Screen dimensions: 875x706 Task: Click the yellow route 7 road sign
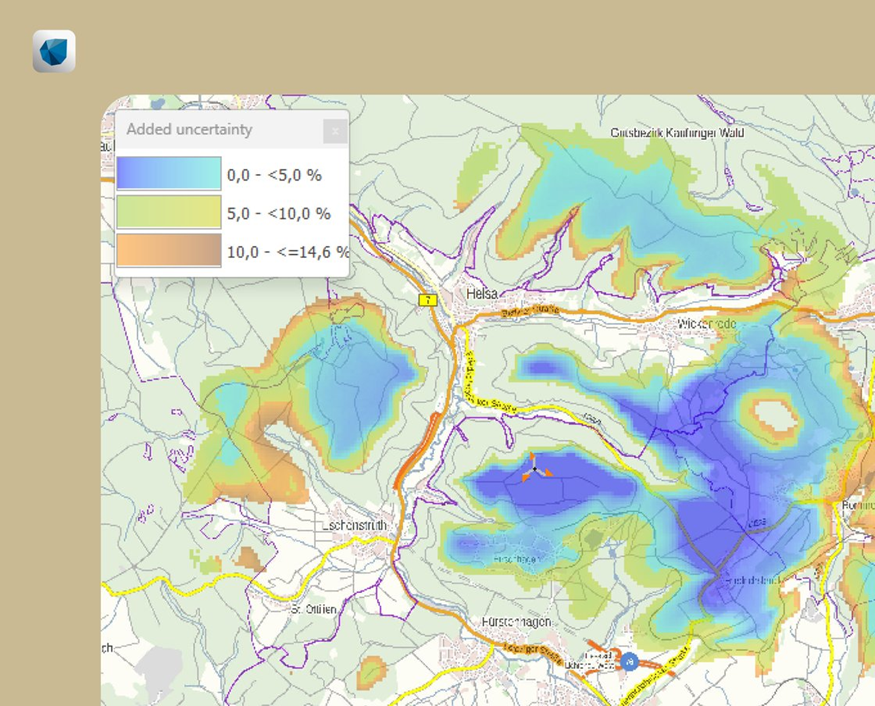point(428,300)
